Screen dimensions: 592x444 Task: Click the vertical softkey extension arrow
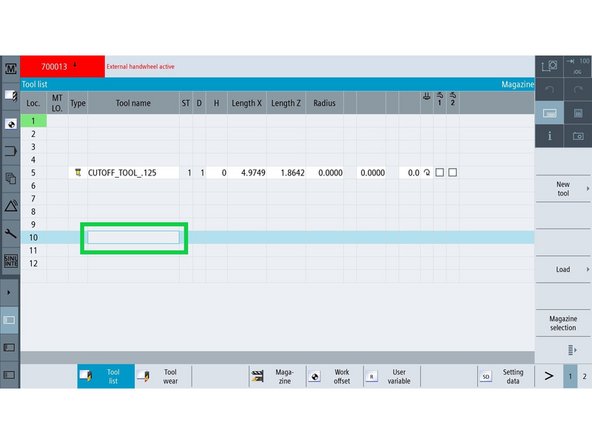click(x=572, y=350)
